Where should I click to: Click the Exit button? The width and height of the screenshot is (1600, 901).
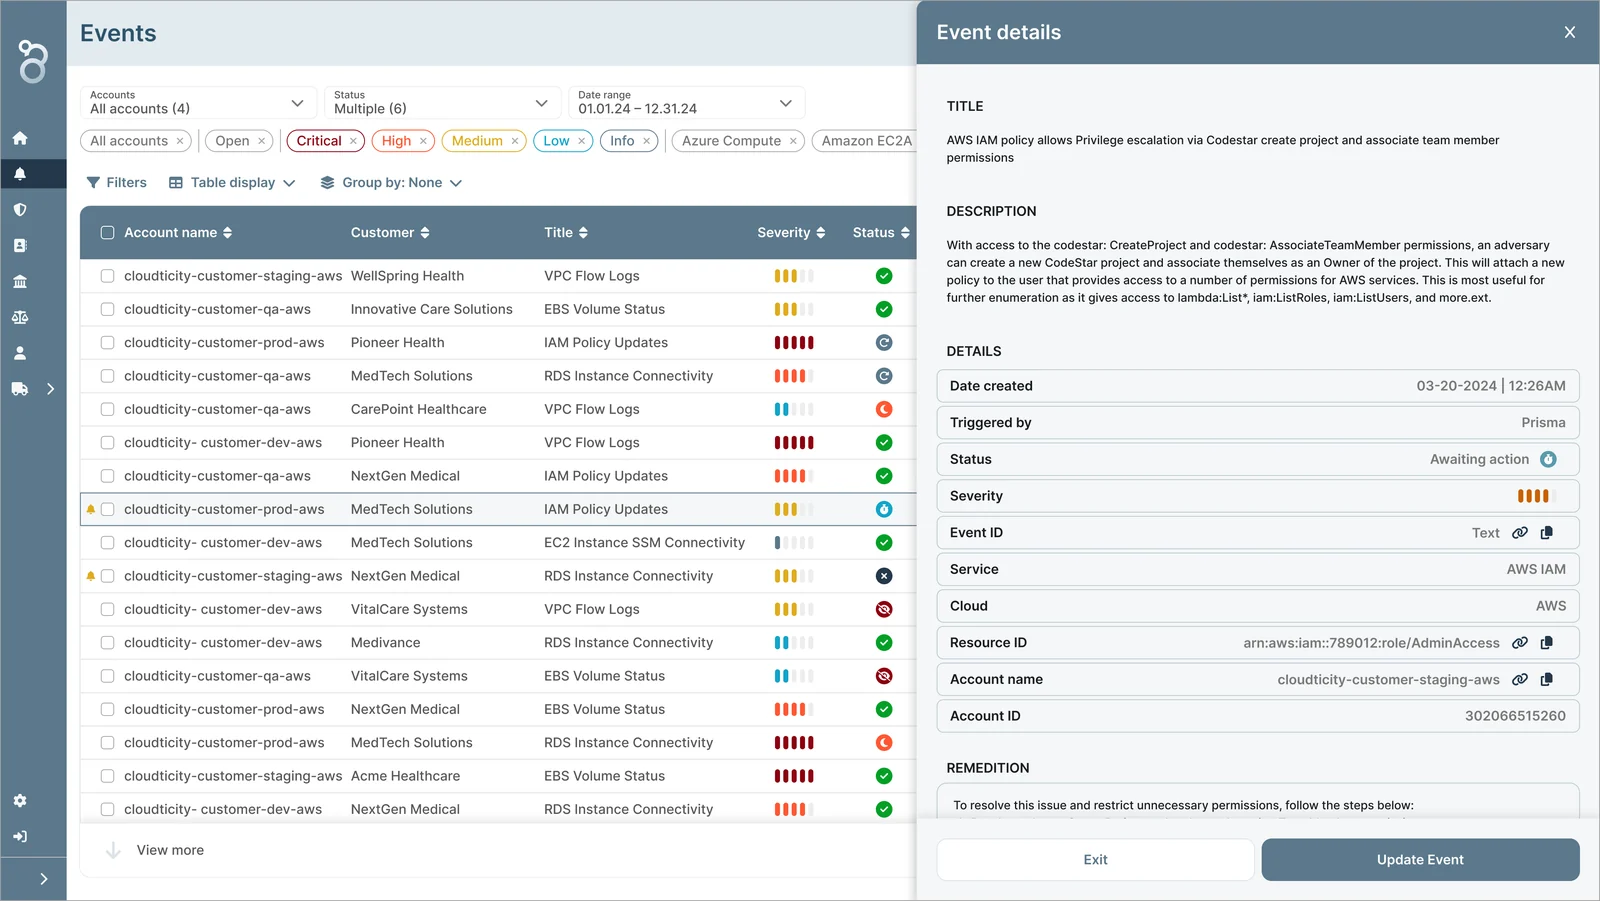coord(1095,860)
